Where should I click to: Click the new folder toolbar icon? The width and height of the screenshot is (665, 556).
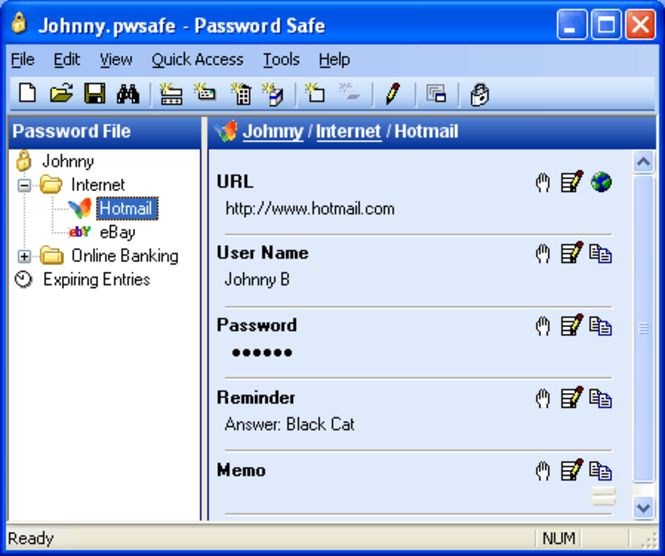pos(315,93)
